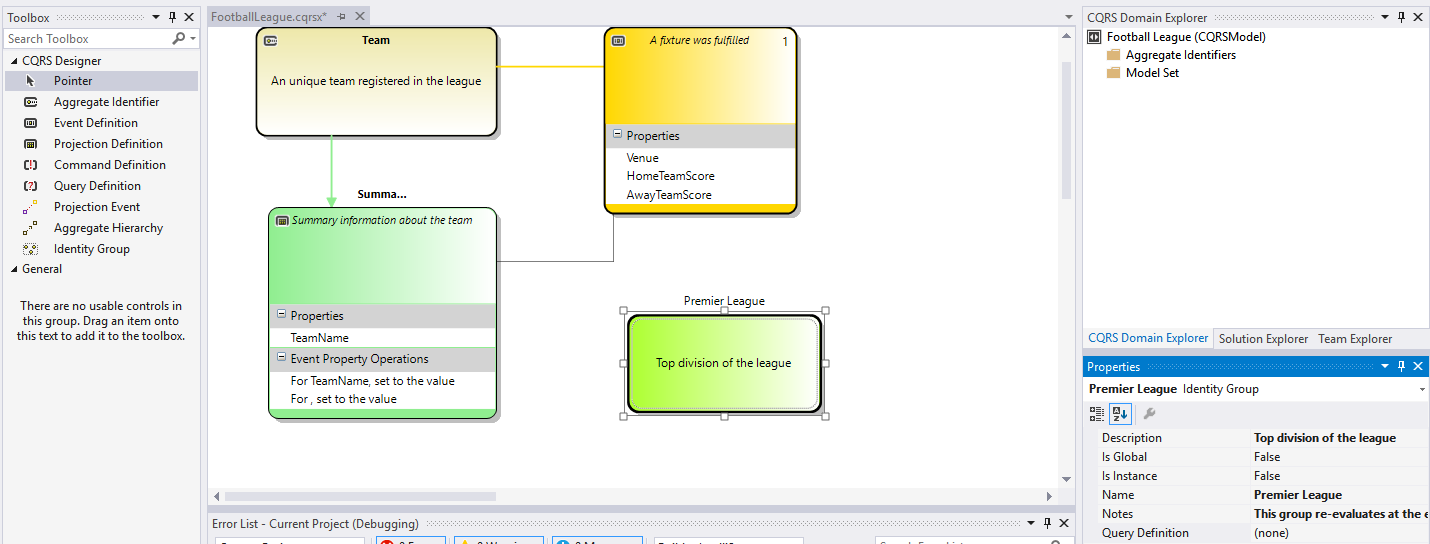Select the Event Definition toolbox icon

[31, 123]
